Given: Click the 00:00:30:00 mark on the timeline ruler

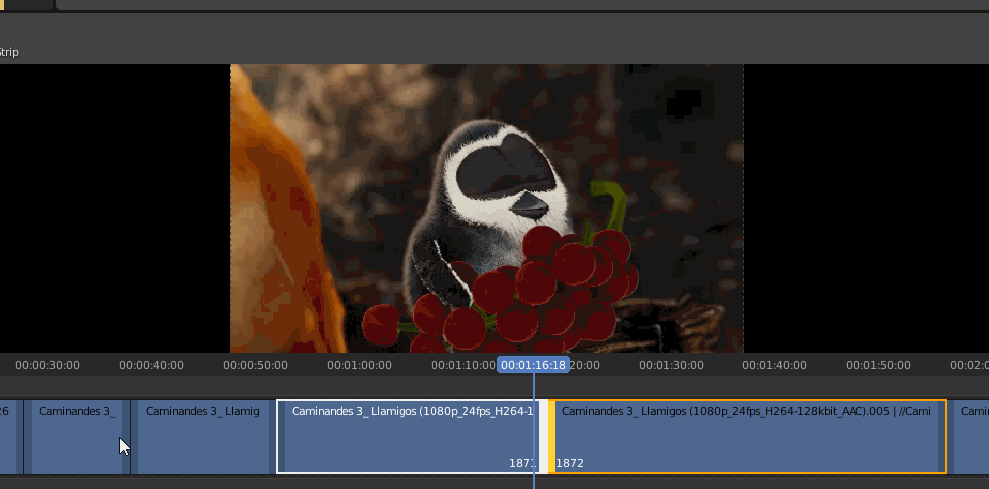Looking at the screenshot, I should coord(47,365).
